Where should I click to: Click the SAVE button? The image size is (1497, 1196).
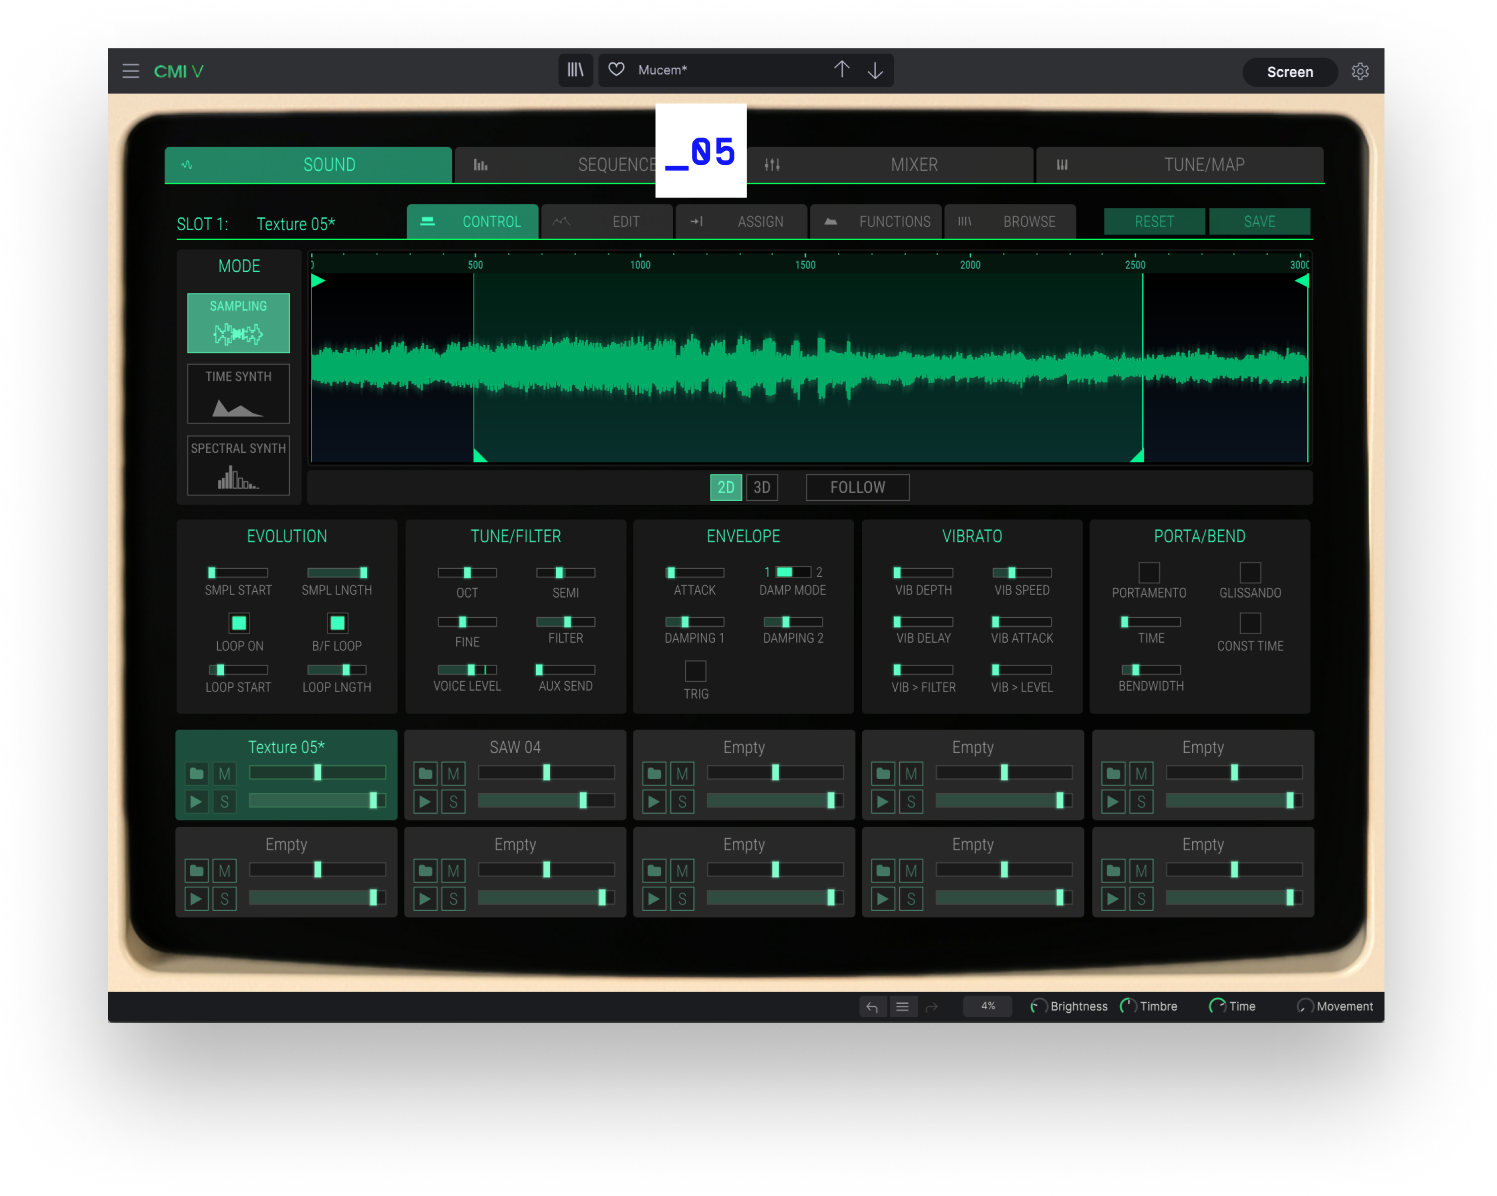pos(1259,222)
